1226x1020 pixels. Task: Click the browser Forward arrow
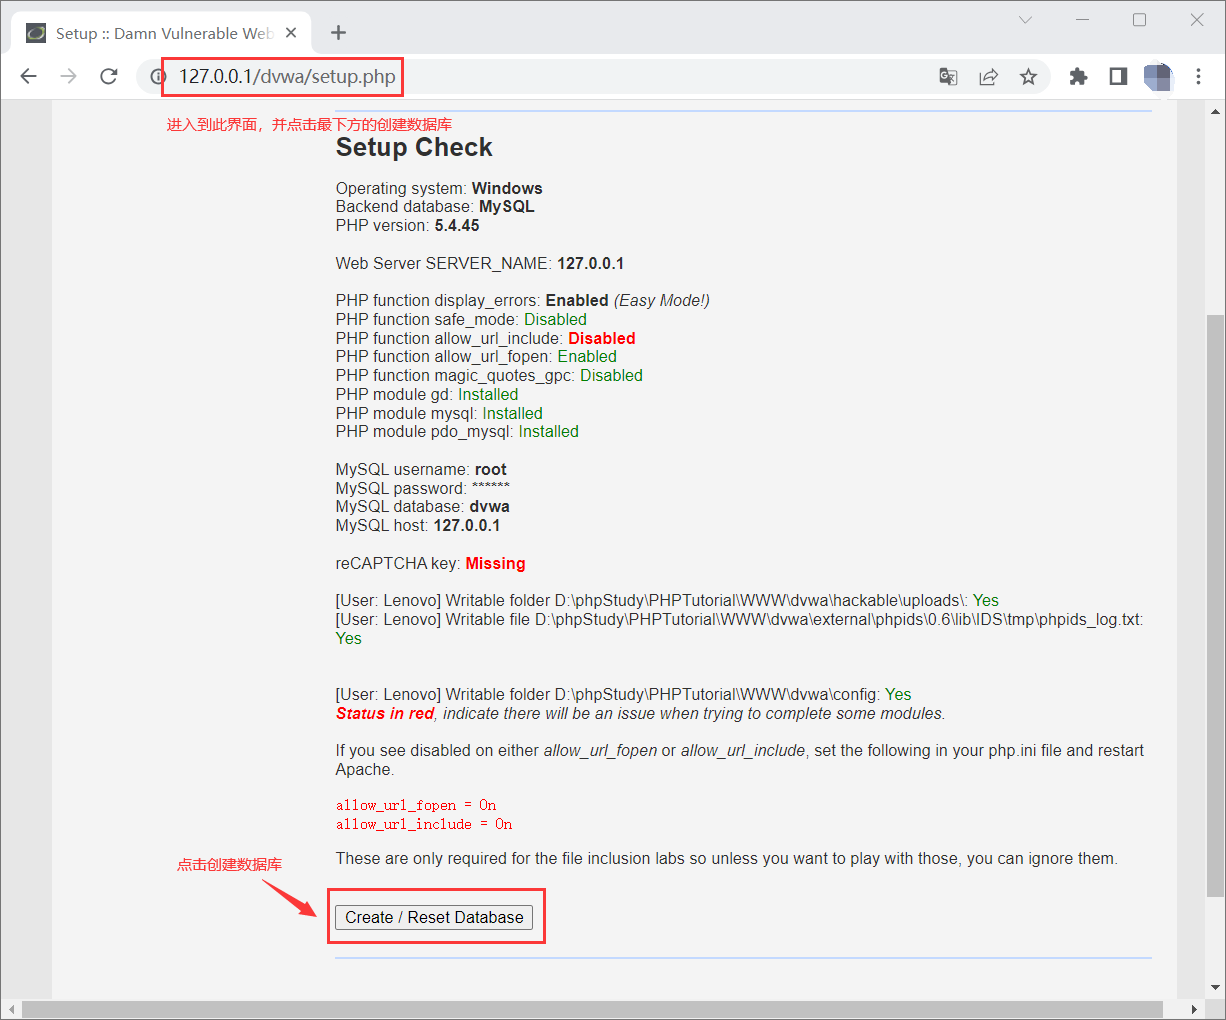point(68,77)
